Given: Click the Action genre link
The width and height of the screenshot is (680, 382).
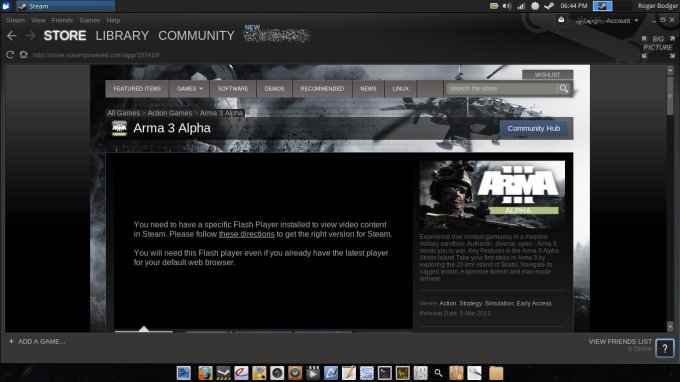Looking at the screenshot, I should (448, 304).
